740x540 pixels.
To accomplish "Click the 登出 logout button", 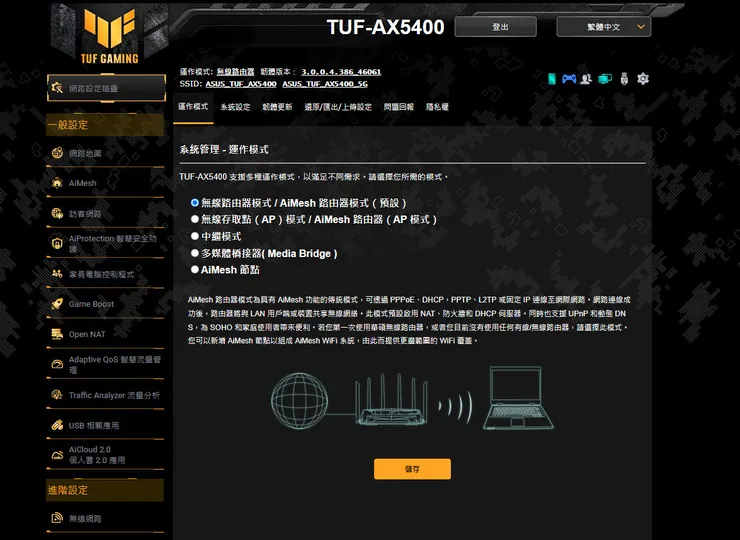I will point(496,27).
